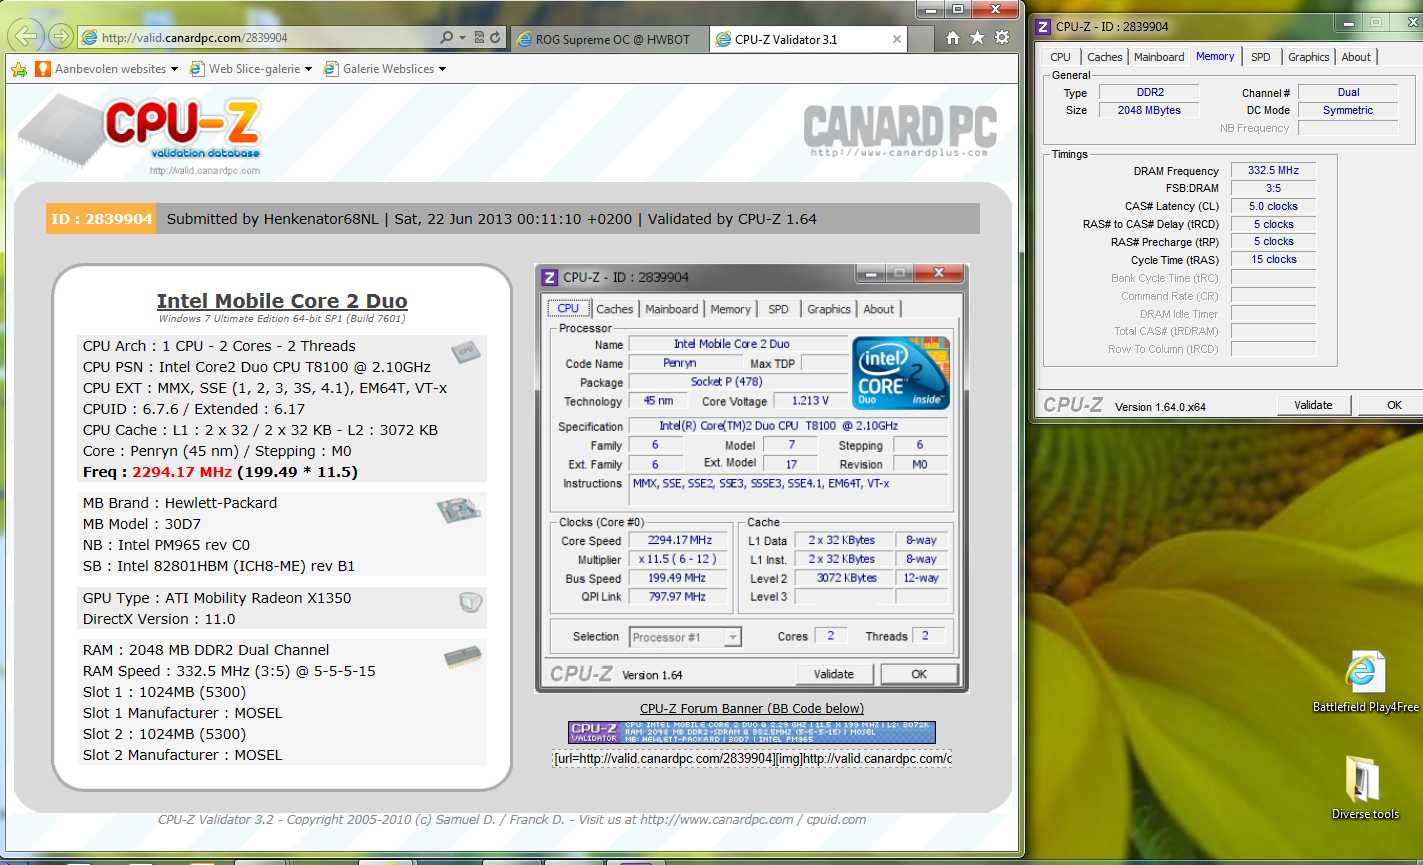Click the browser Forward arrow button
The image size is (1423, 865).
(60, 37)
